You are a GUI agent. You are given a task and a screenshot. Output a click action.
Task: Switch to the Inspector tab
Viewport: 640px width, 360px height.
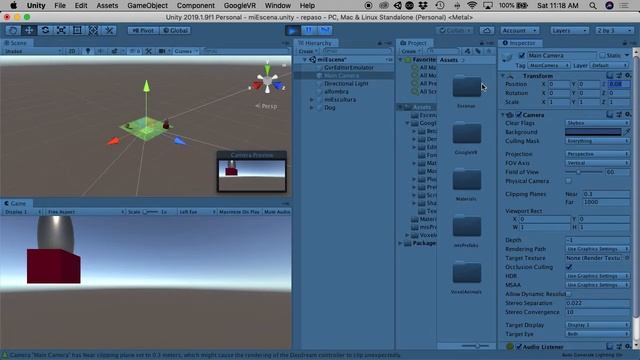[x=520, y=43]
